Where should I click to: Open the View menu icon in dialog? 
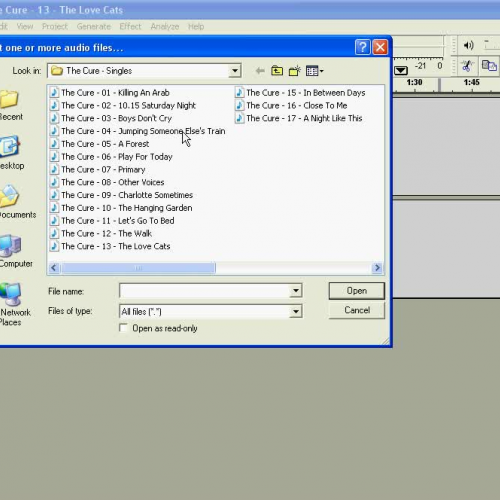click(314, 71)
